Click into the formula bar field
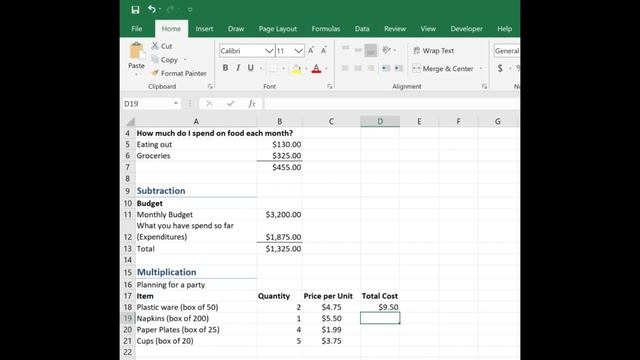The image size is (640, 360). point(392,104)
